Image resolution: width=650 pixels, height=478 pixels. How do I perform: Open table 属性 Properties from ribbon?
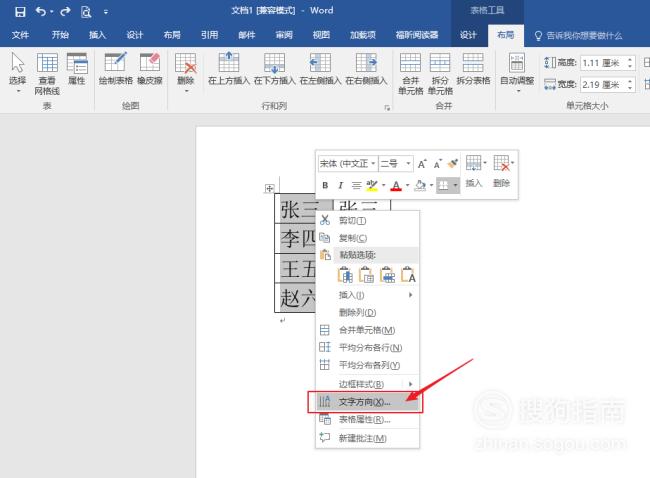click(x=77, y=69)
